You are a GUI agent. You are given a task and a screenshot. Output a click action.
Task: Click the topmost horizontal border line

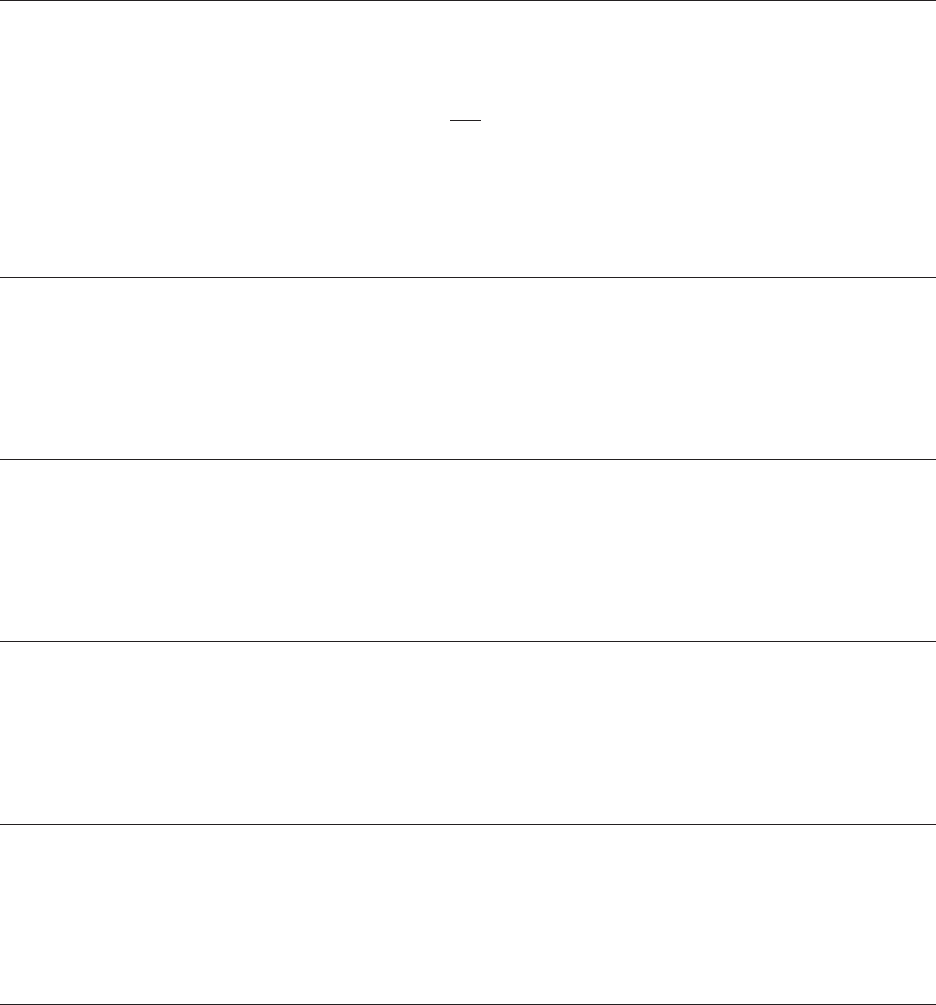[468, 1]
